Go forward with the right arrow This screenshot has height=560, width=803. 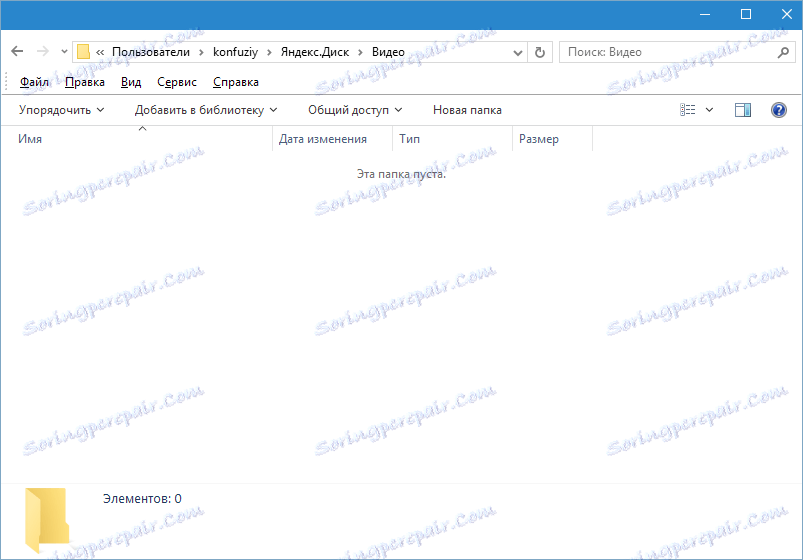click(x=43, y=51)
